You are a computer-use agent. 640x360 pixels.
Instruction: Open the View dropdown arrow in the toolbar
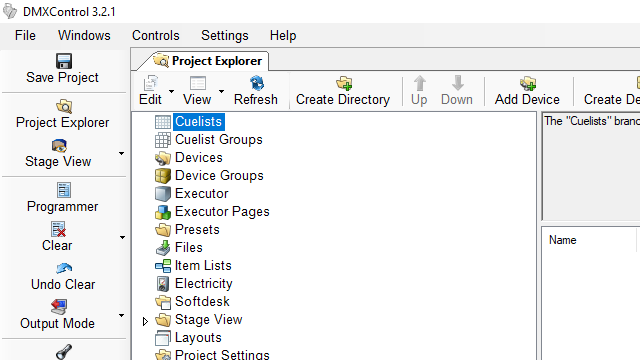pyautogui.click(x=221, y=91)
